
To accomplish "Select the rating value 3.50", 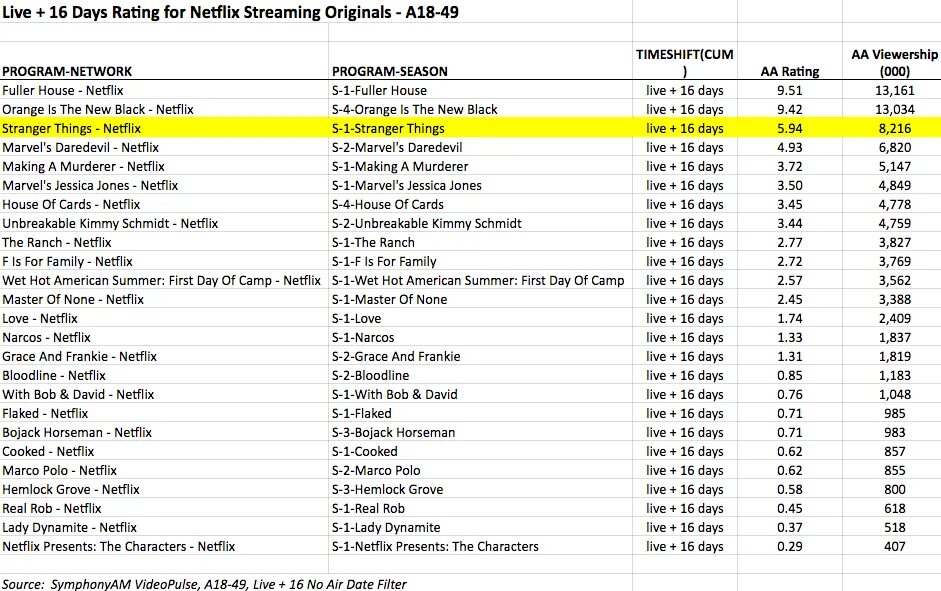I will (790, 185).
